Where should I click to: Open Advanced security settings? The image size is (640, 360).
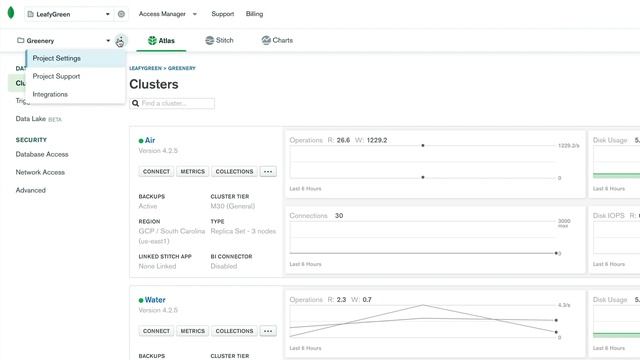pos(31,190)
